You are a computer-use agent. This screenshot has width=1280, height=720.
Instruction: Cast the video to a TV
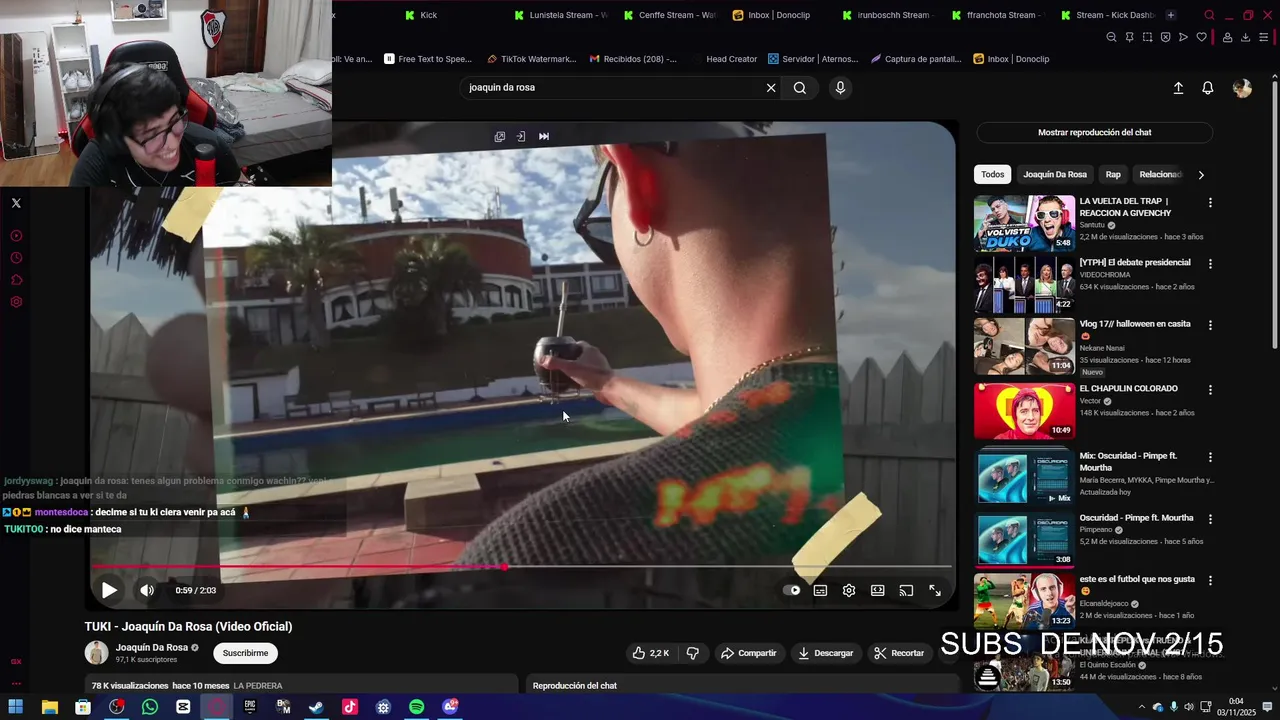tap(906, 590)
